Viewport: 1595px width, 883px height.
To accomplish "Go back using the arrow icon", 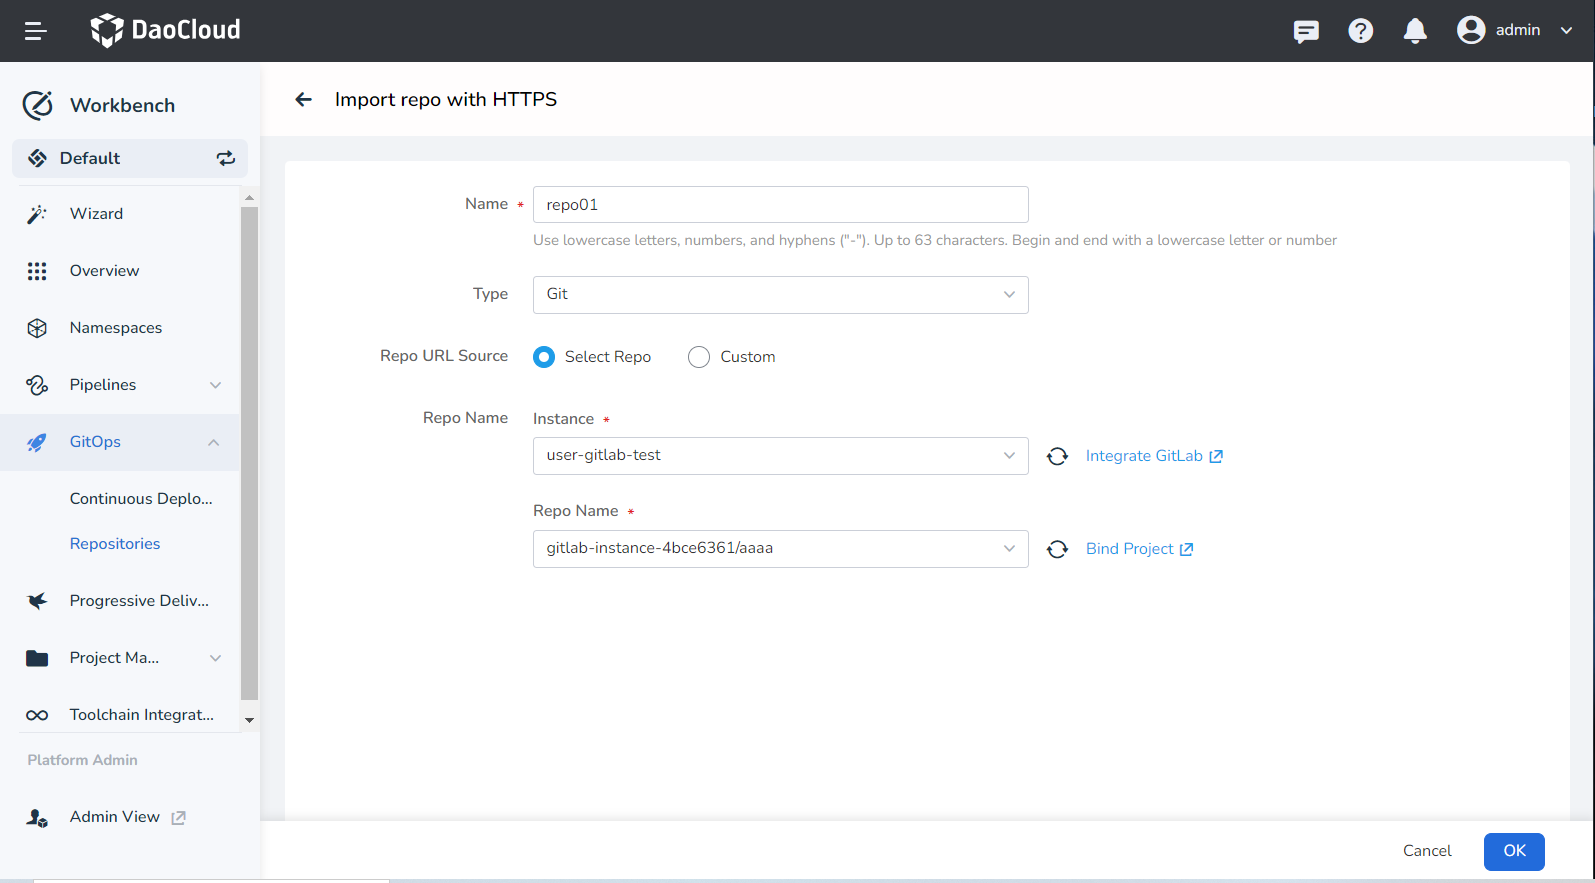I will [303, 99].
